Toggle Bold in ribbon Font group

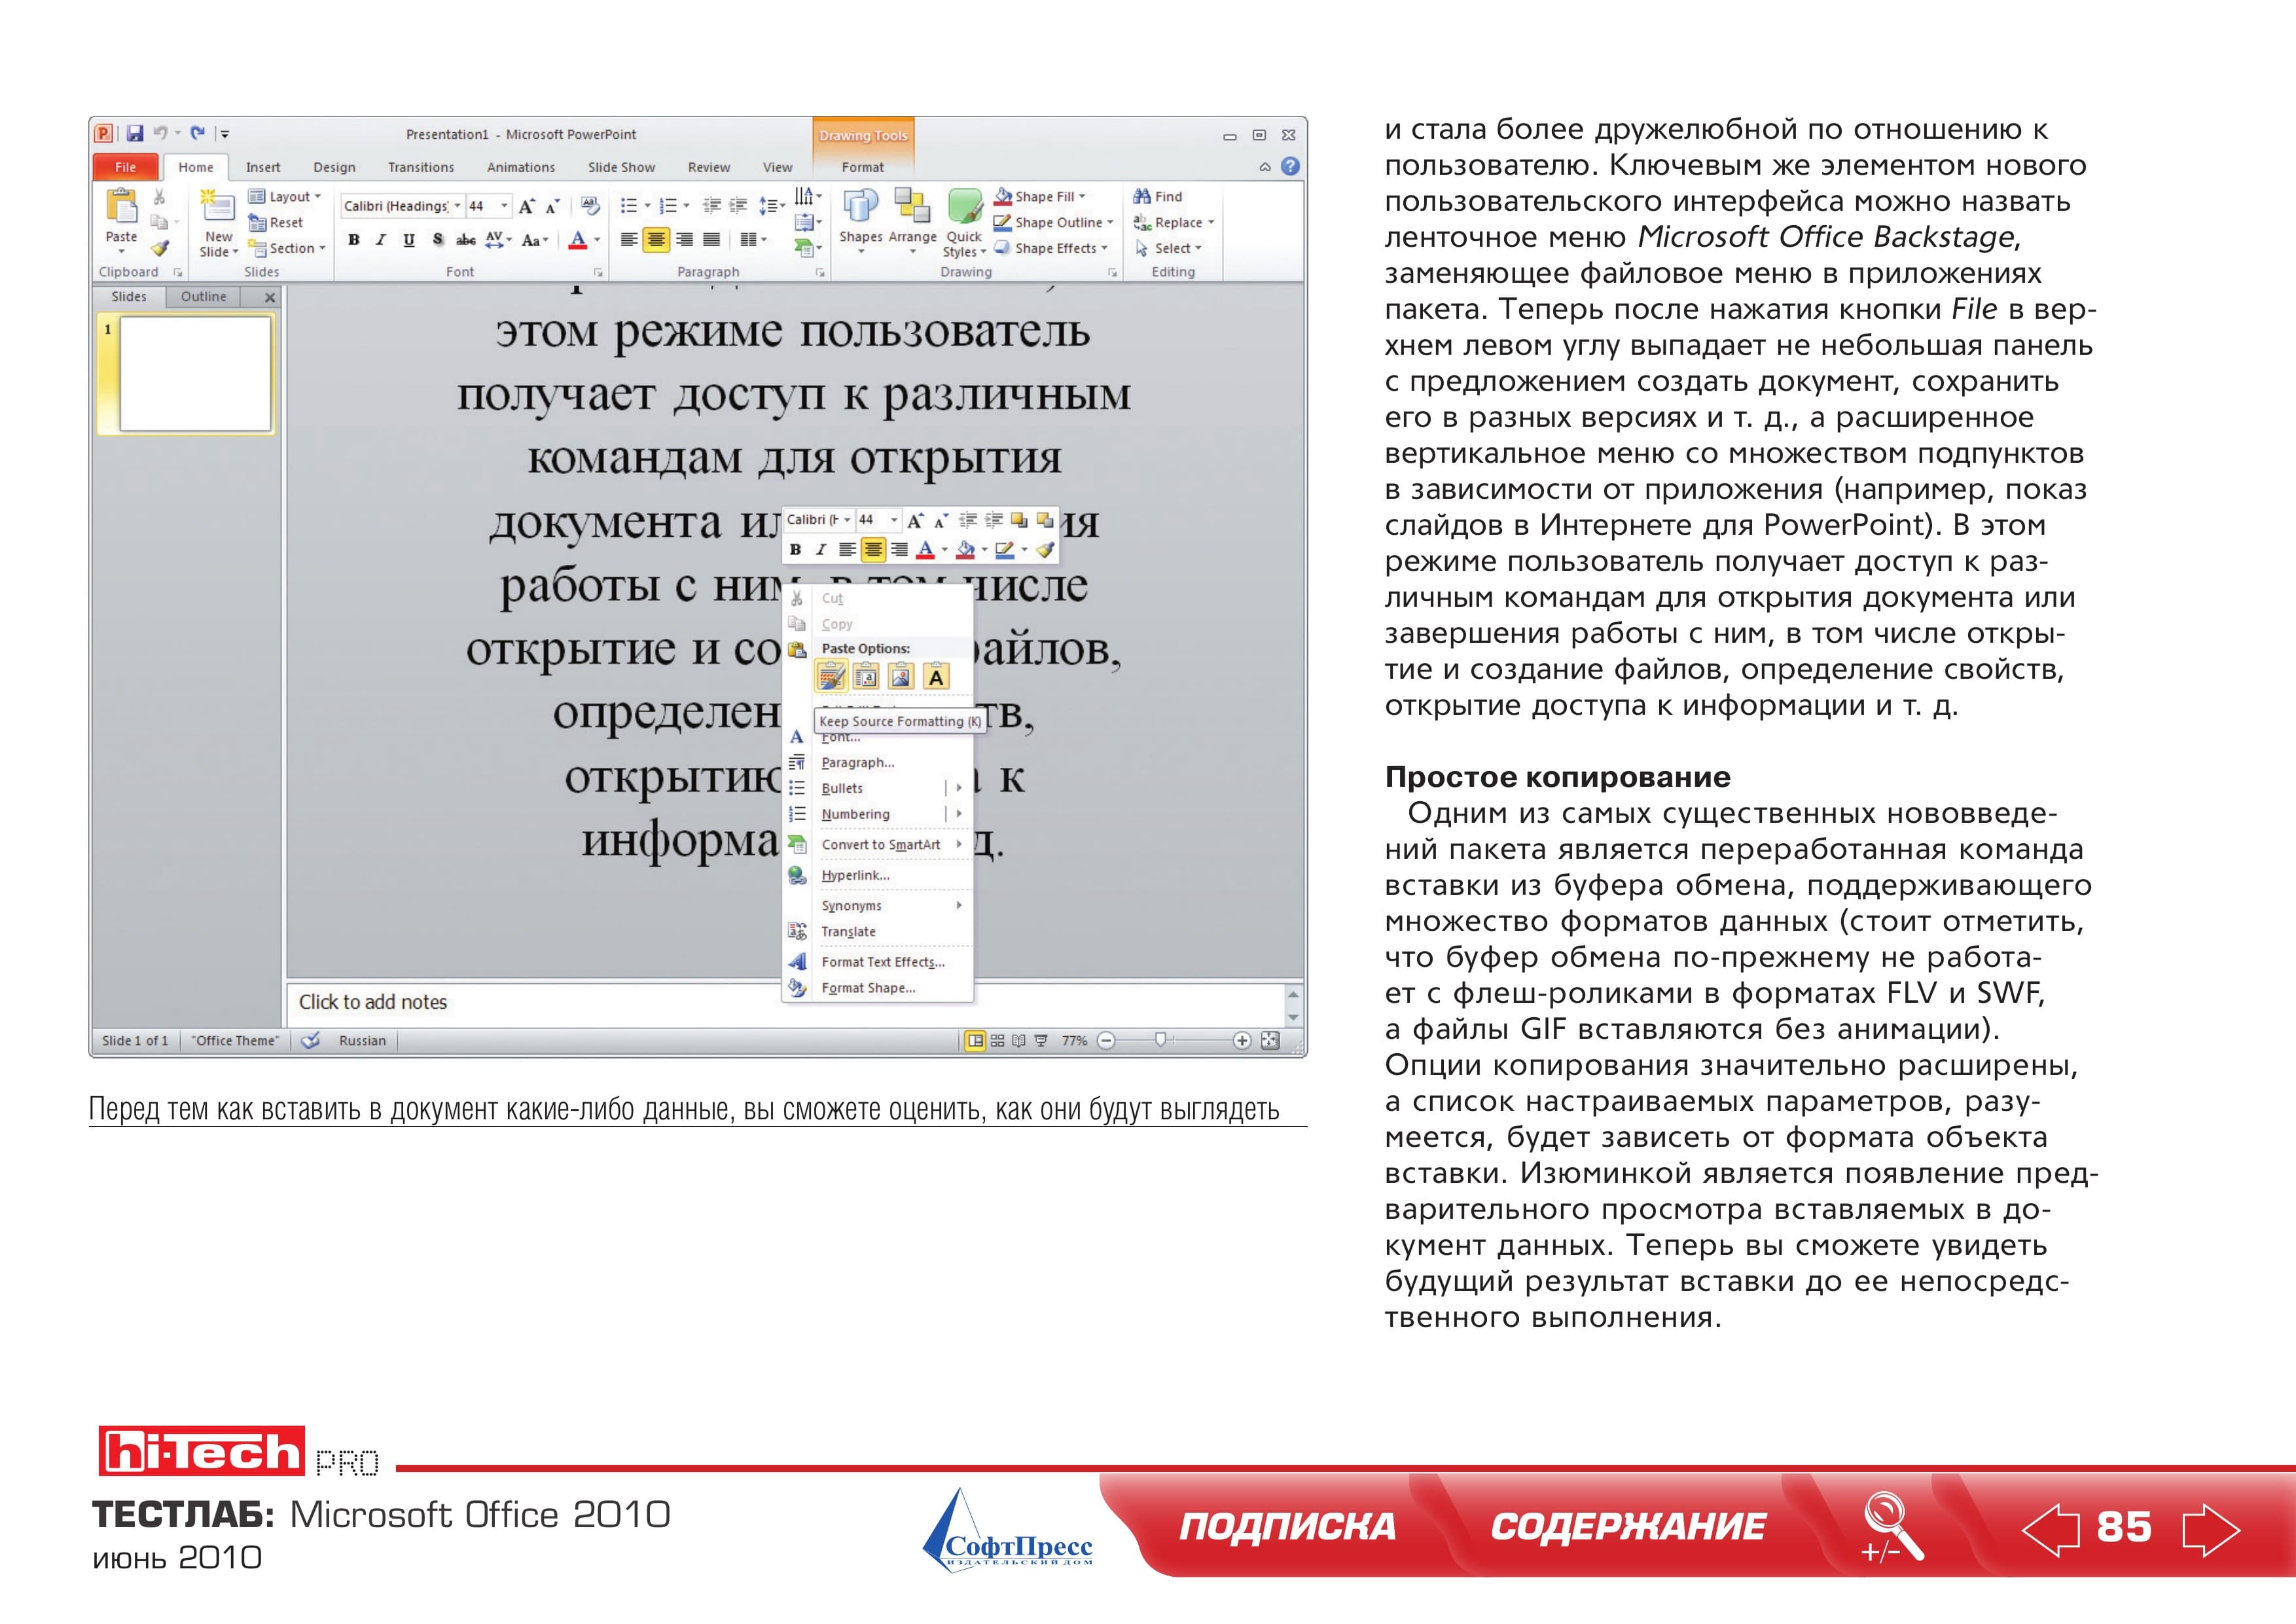click(354, 239)
